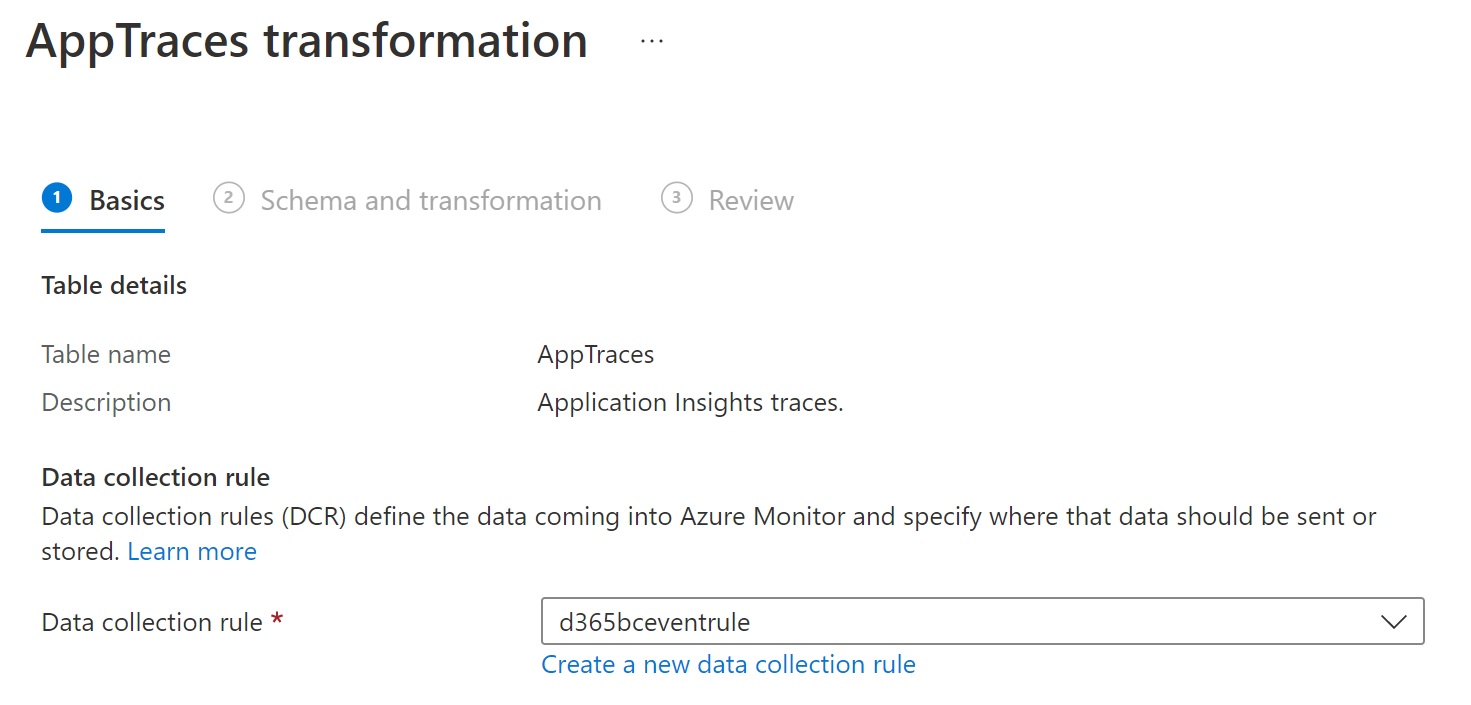
Task: Click the bold Data collection rule section heading
Action: [155, 478]
